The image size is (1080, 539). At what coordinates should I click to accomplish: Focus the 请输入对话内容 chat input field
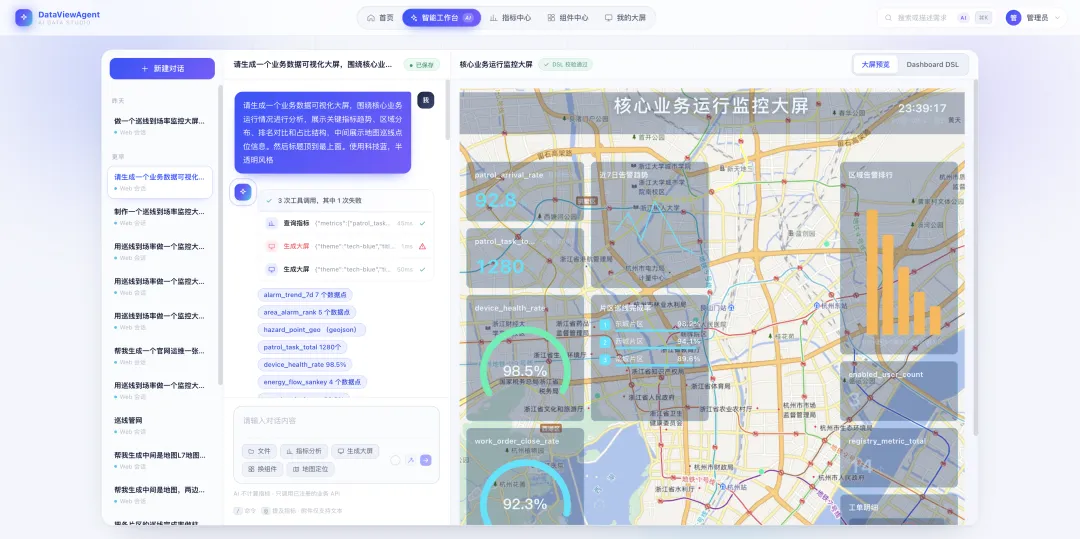tap(336, 421)
